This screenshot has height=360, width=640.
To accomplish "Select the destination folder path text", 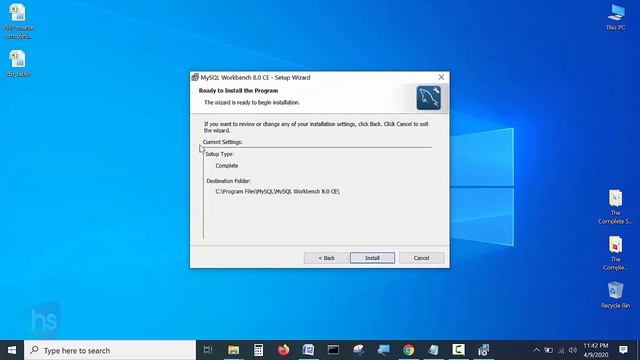I will [278, 191].
